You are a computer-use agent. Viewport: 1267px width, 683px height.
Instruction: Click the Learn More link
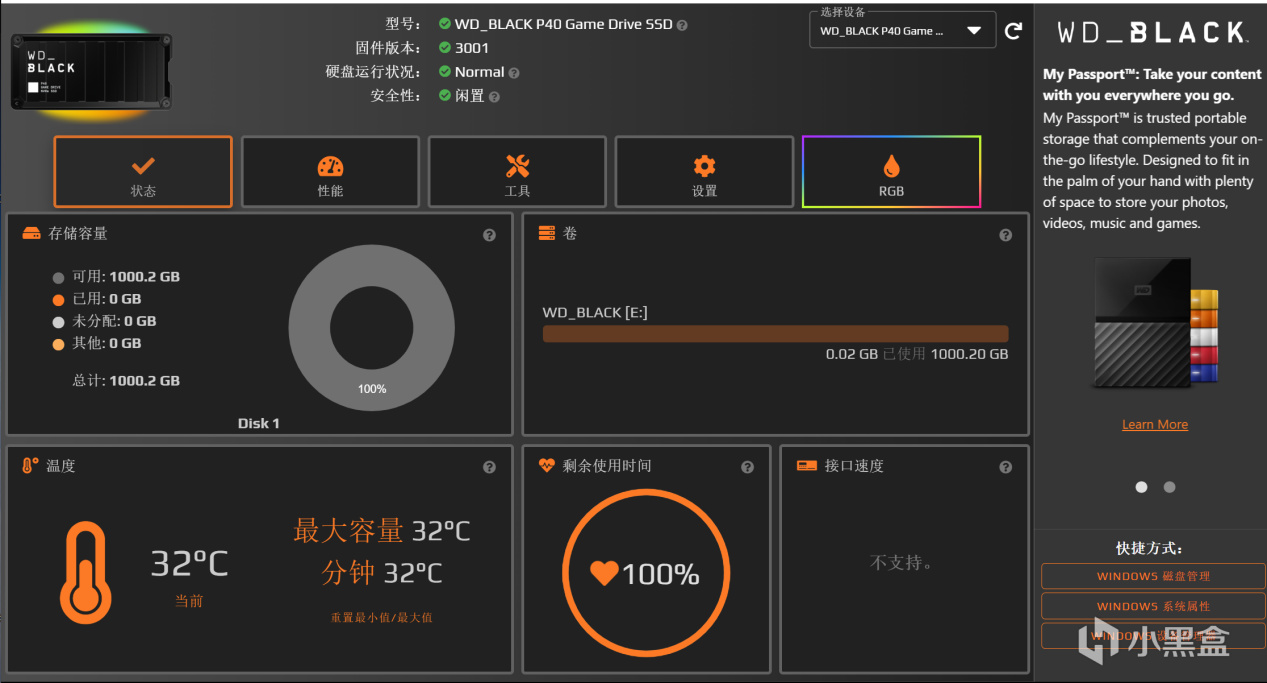[1155, 425]
